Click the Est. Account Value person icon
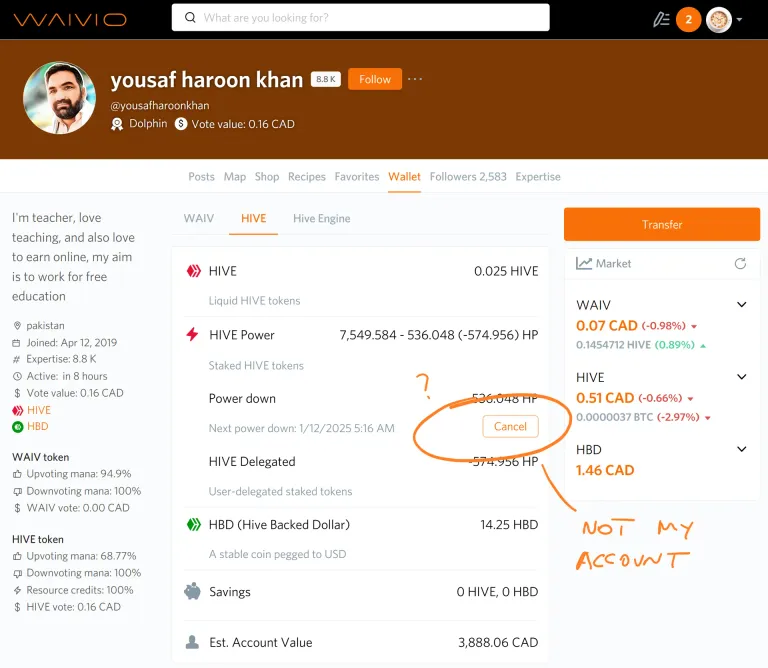768x668 pixels. [x=192, y=642]
